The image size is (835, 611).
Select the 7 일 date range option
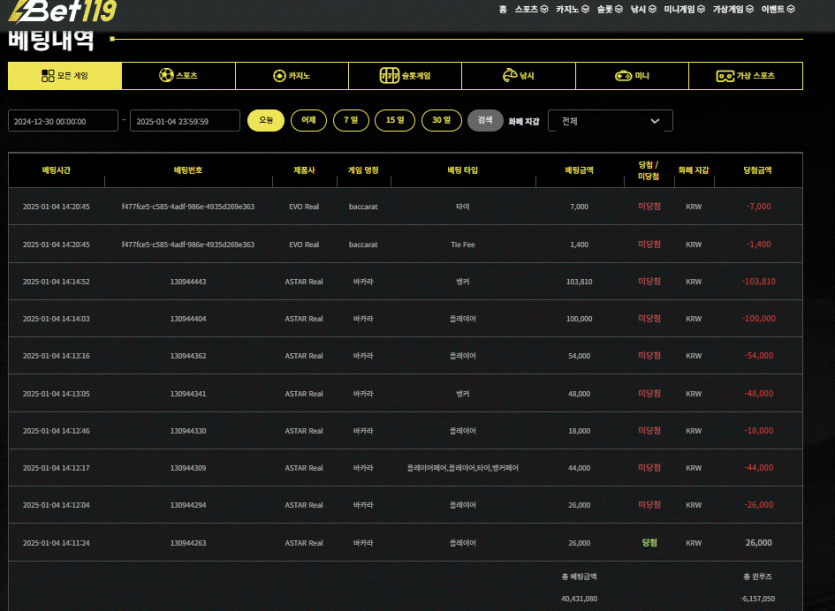pos(350,120)
